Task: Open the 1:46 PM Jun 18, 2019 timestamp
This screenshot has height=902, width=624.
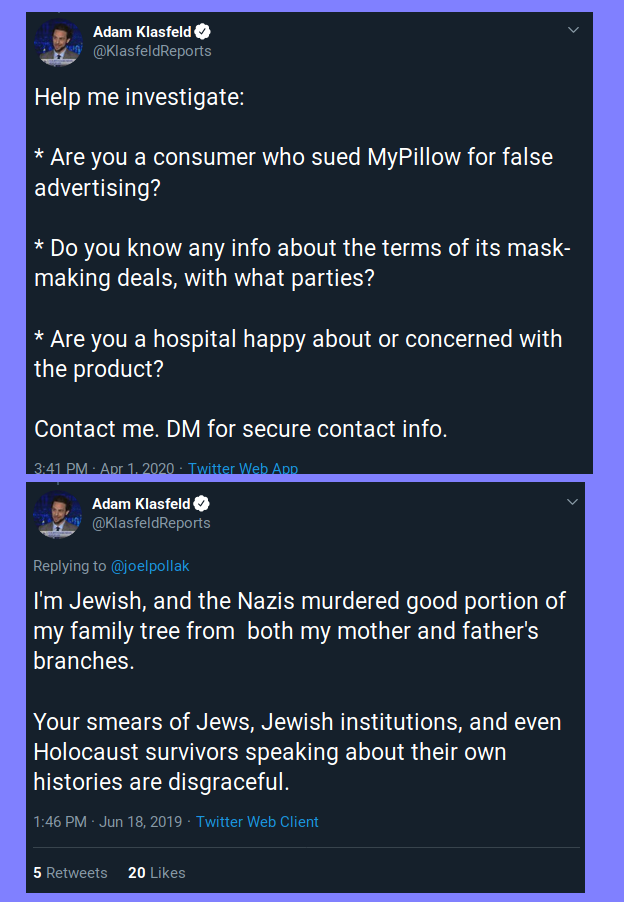Action: pyautogui.click(x=108, y=822)
